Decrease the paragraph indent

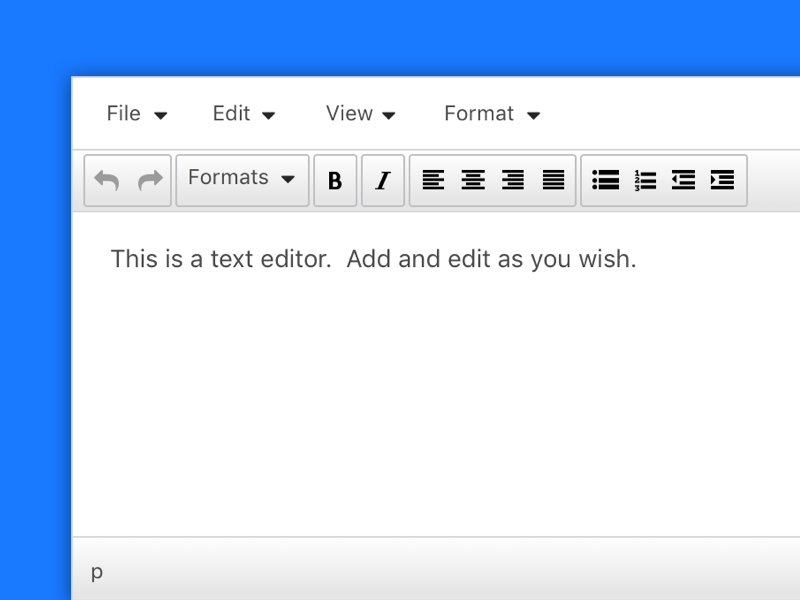point(684,180)
